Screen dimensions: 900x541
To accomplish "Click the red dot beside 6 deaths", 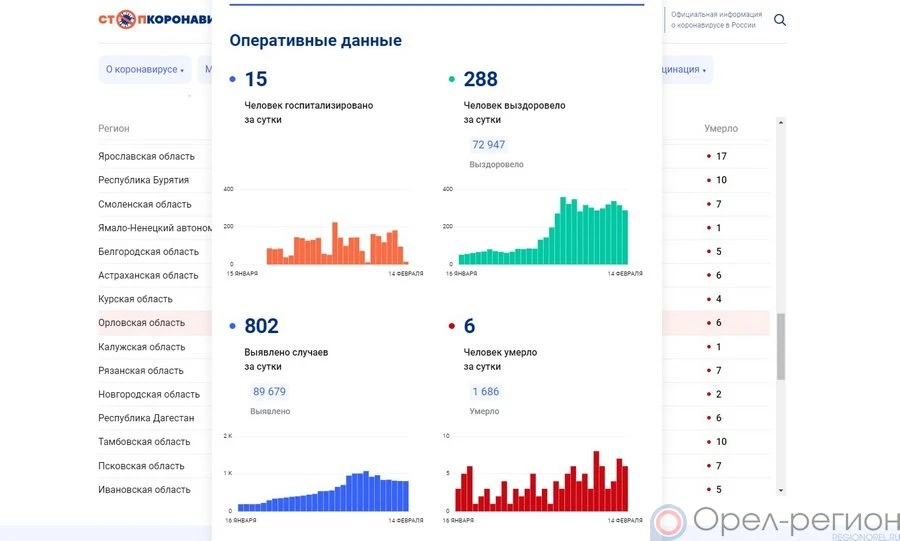I will [x=452, y=326].
